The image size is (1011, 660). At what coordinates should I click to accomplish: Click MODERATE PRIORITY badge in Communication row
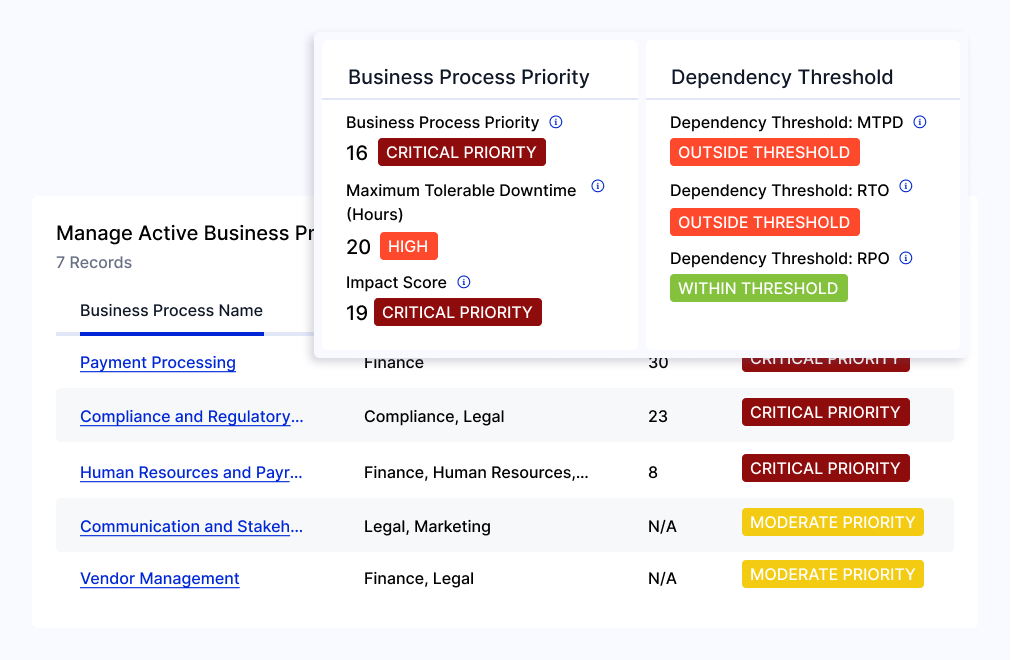(833, 522)
